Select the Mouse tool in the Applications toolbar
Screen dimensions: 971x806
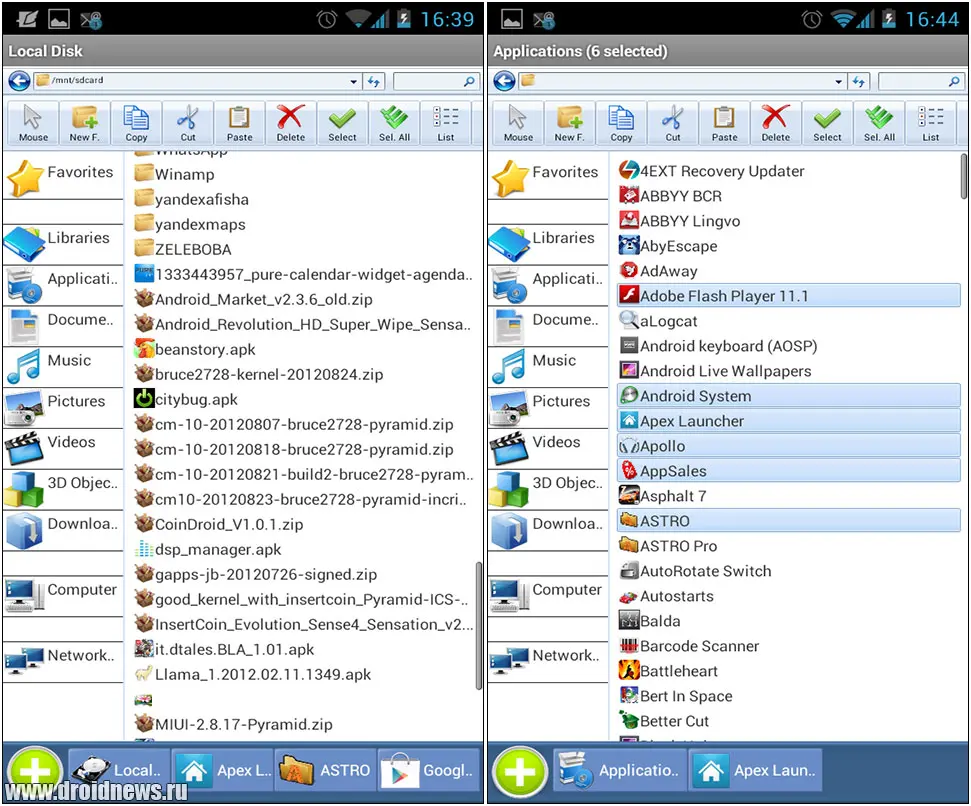518,123
